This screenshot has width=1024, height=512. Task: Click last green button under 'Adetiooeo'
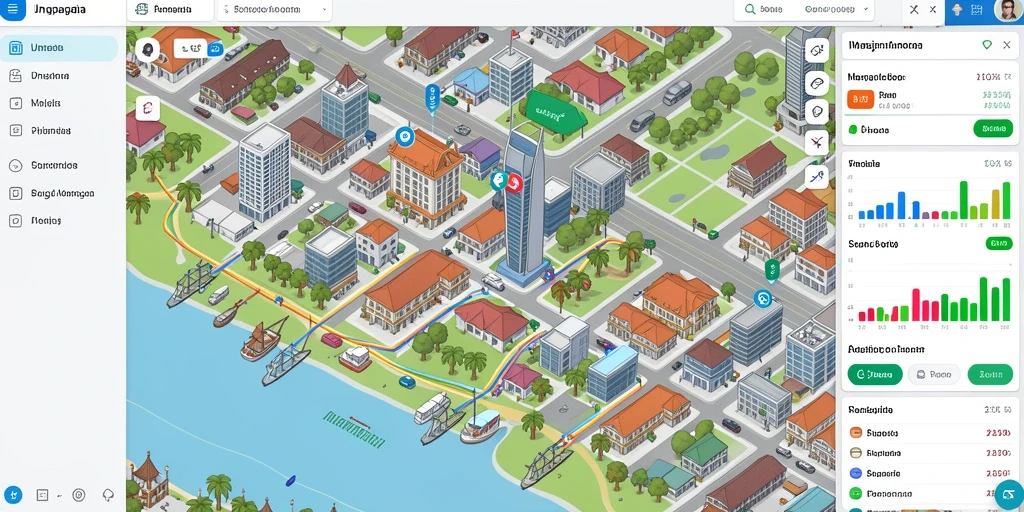[x=990, y=374]
